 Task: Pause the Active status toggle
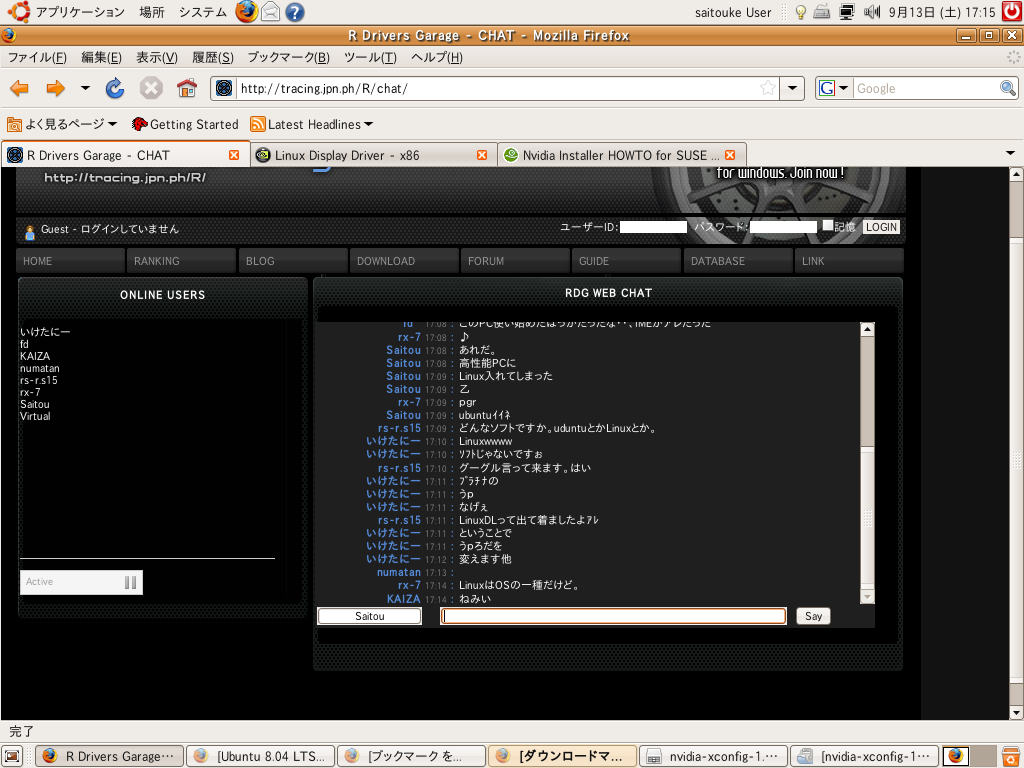click(130, 582)
